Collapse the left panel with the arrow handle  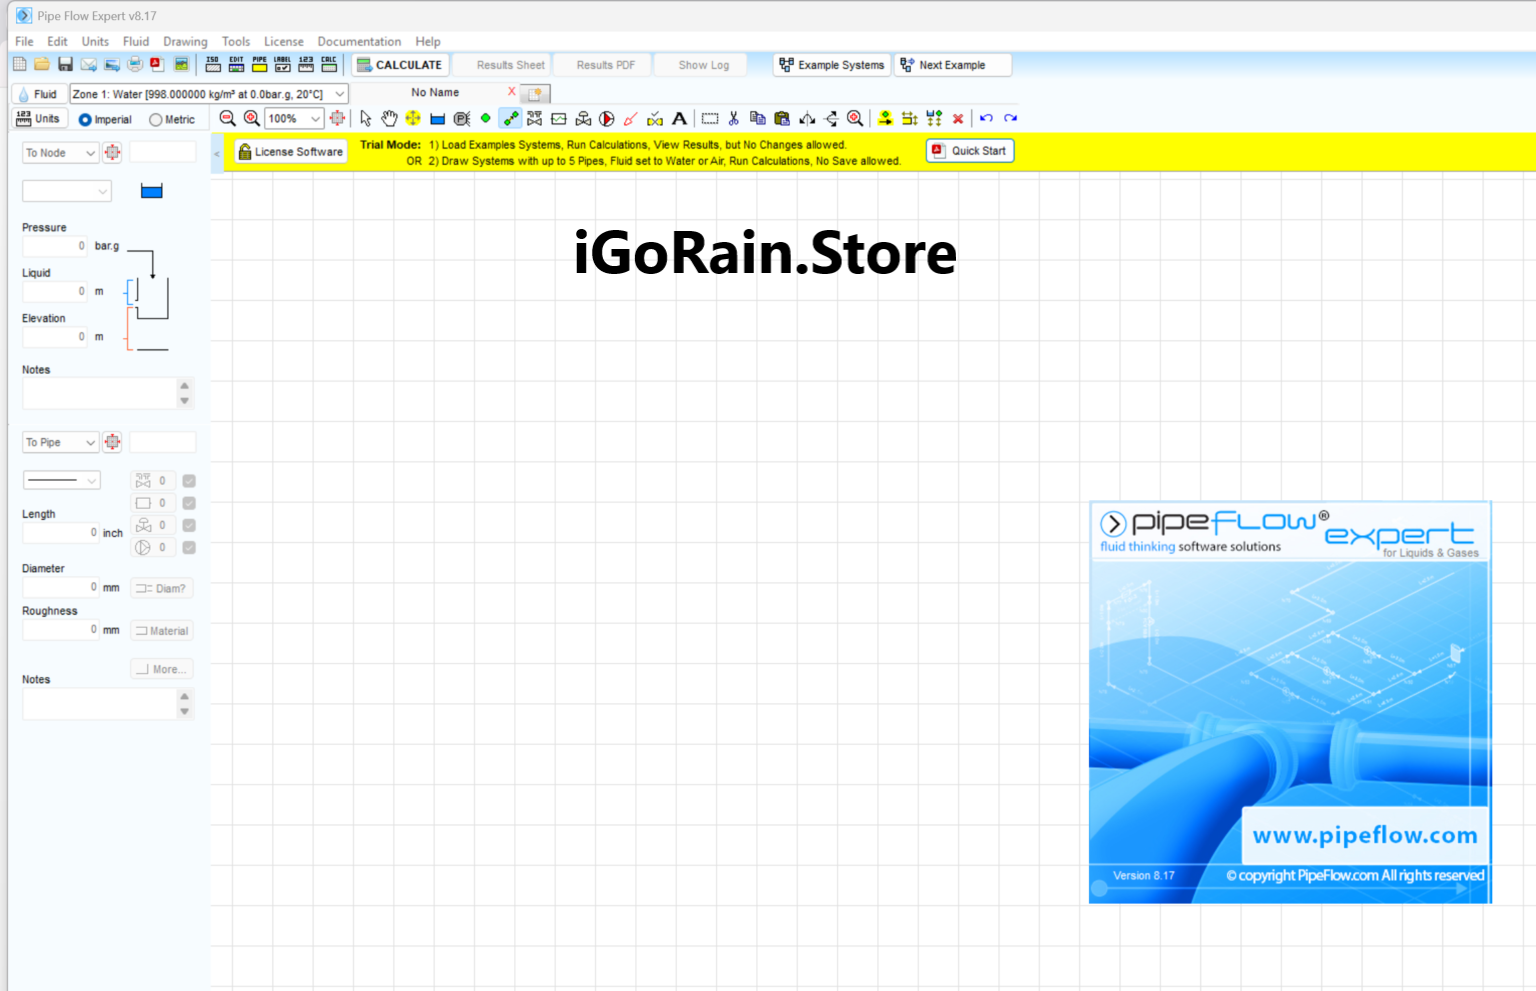(x=217, y=153)
